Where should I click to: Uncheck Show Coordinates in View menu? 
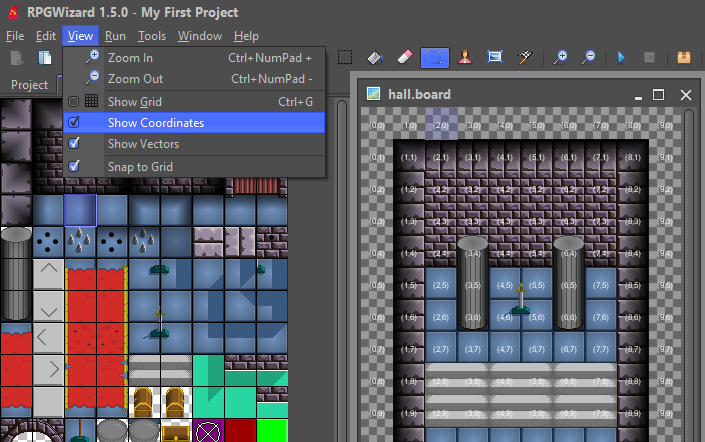(x=74, y=123)
